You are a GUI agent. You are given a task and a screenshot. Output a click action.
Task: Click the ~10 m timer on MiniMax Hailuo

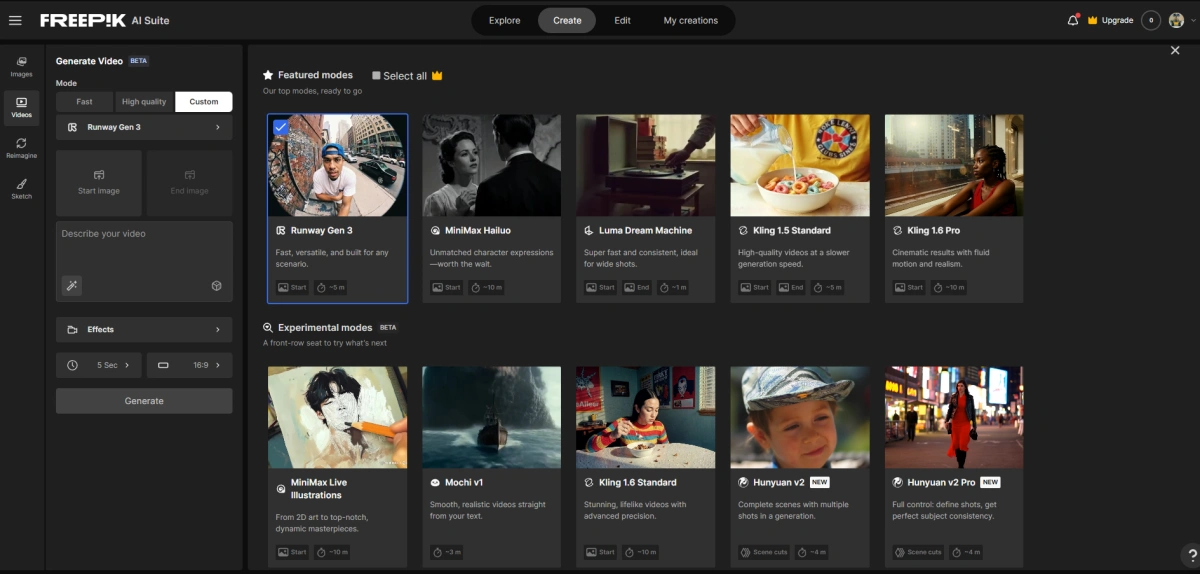click(487, 287)
